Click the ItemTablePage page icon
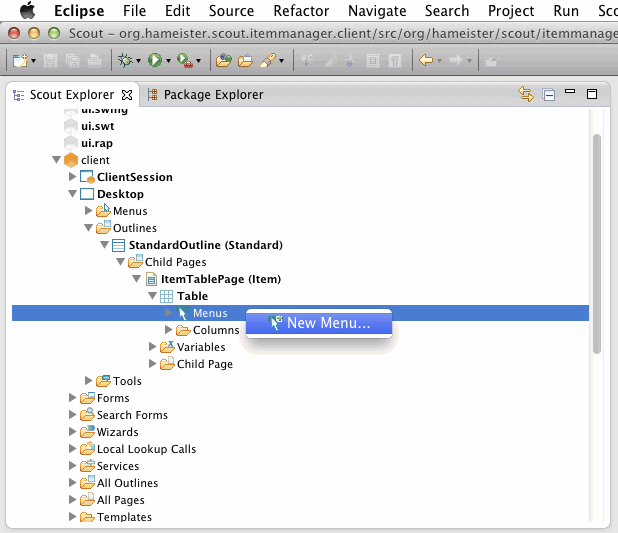This screenshot has height=533, width=618. click(x=136, y=279)
